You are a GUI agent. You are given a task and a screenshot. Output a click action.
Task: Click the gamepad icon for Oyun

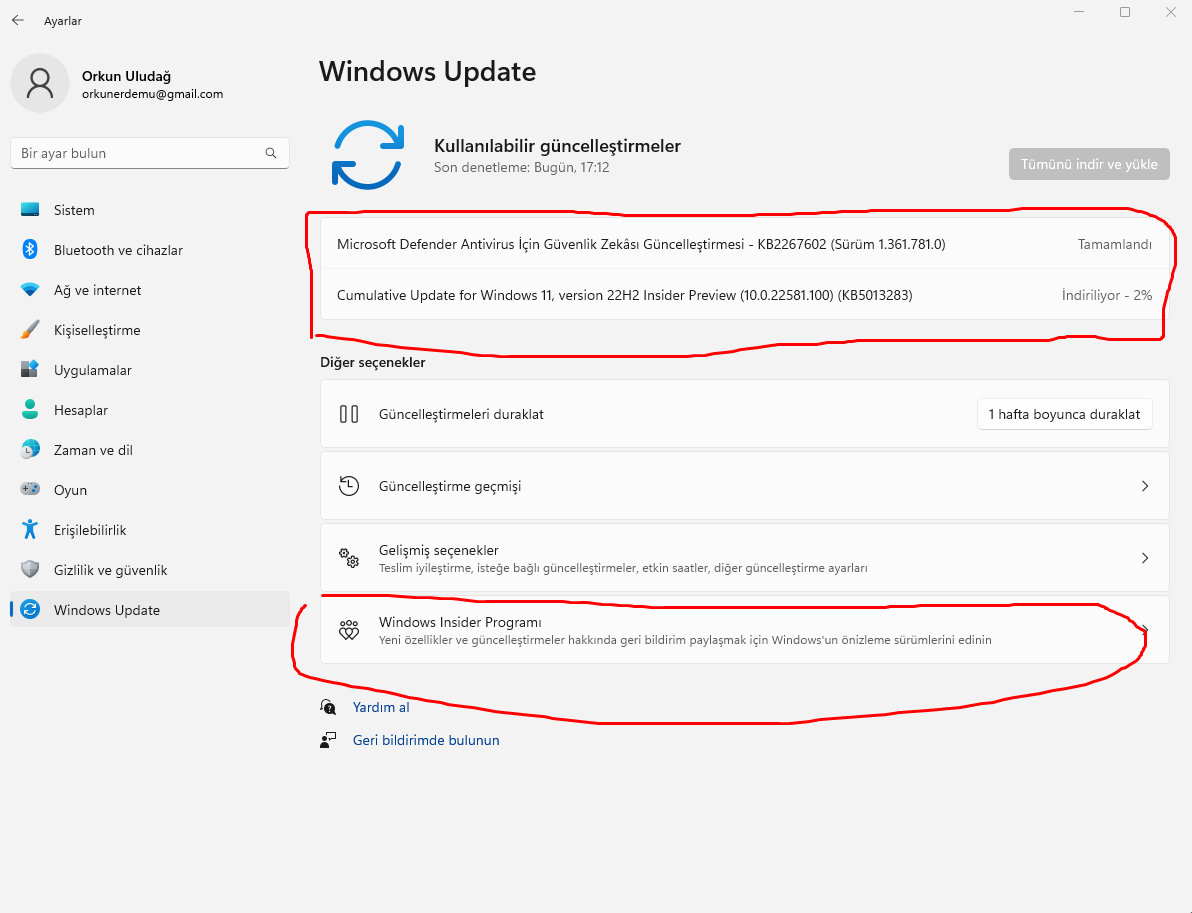pyautogui.click(x=30, y=490)
